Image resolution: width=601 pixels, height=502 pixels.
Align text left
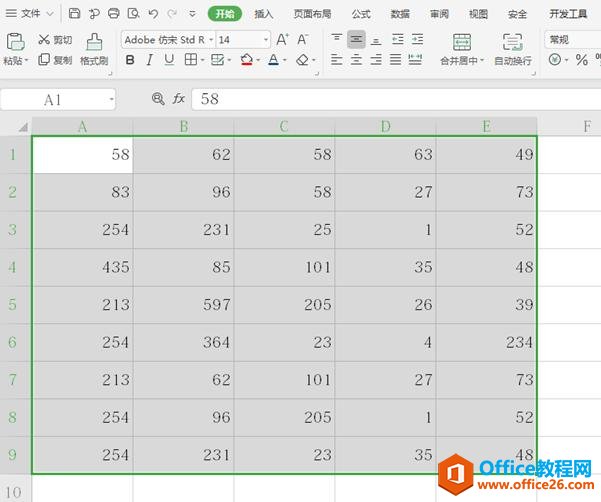337,60
